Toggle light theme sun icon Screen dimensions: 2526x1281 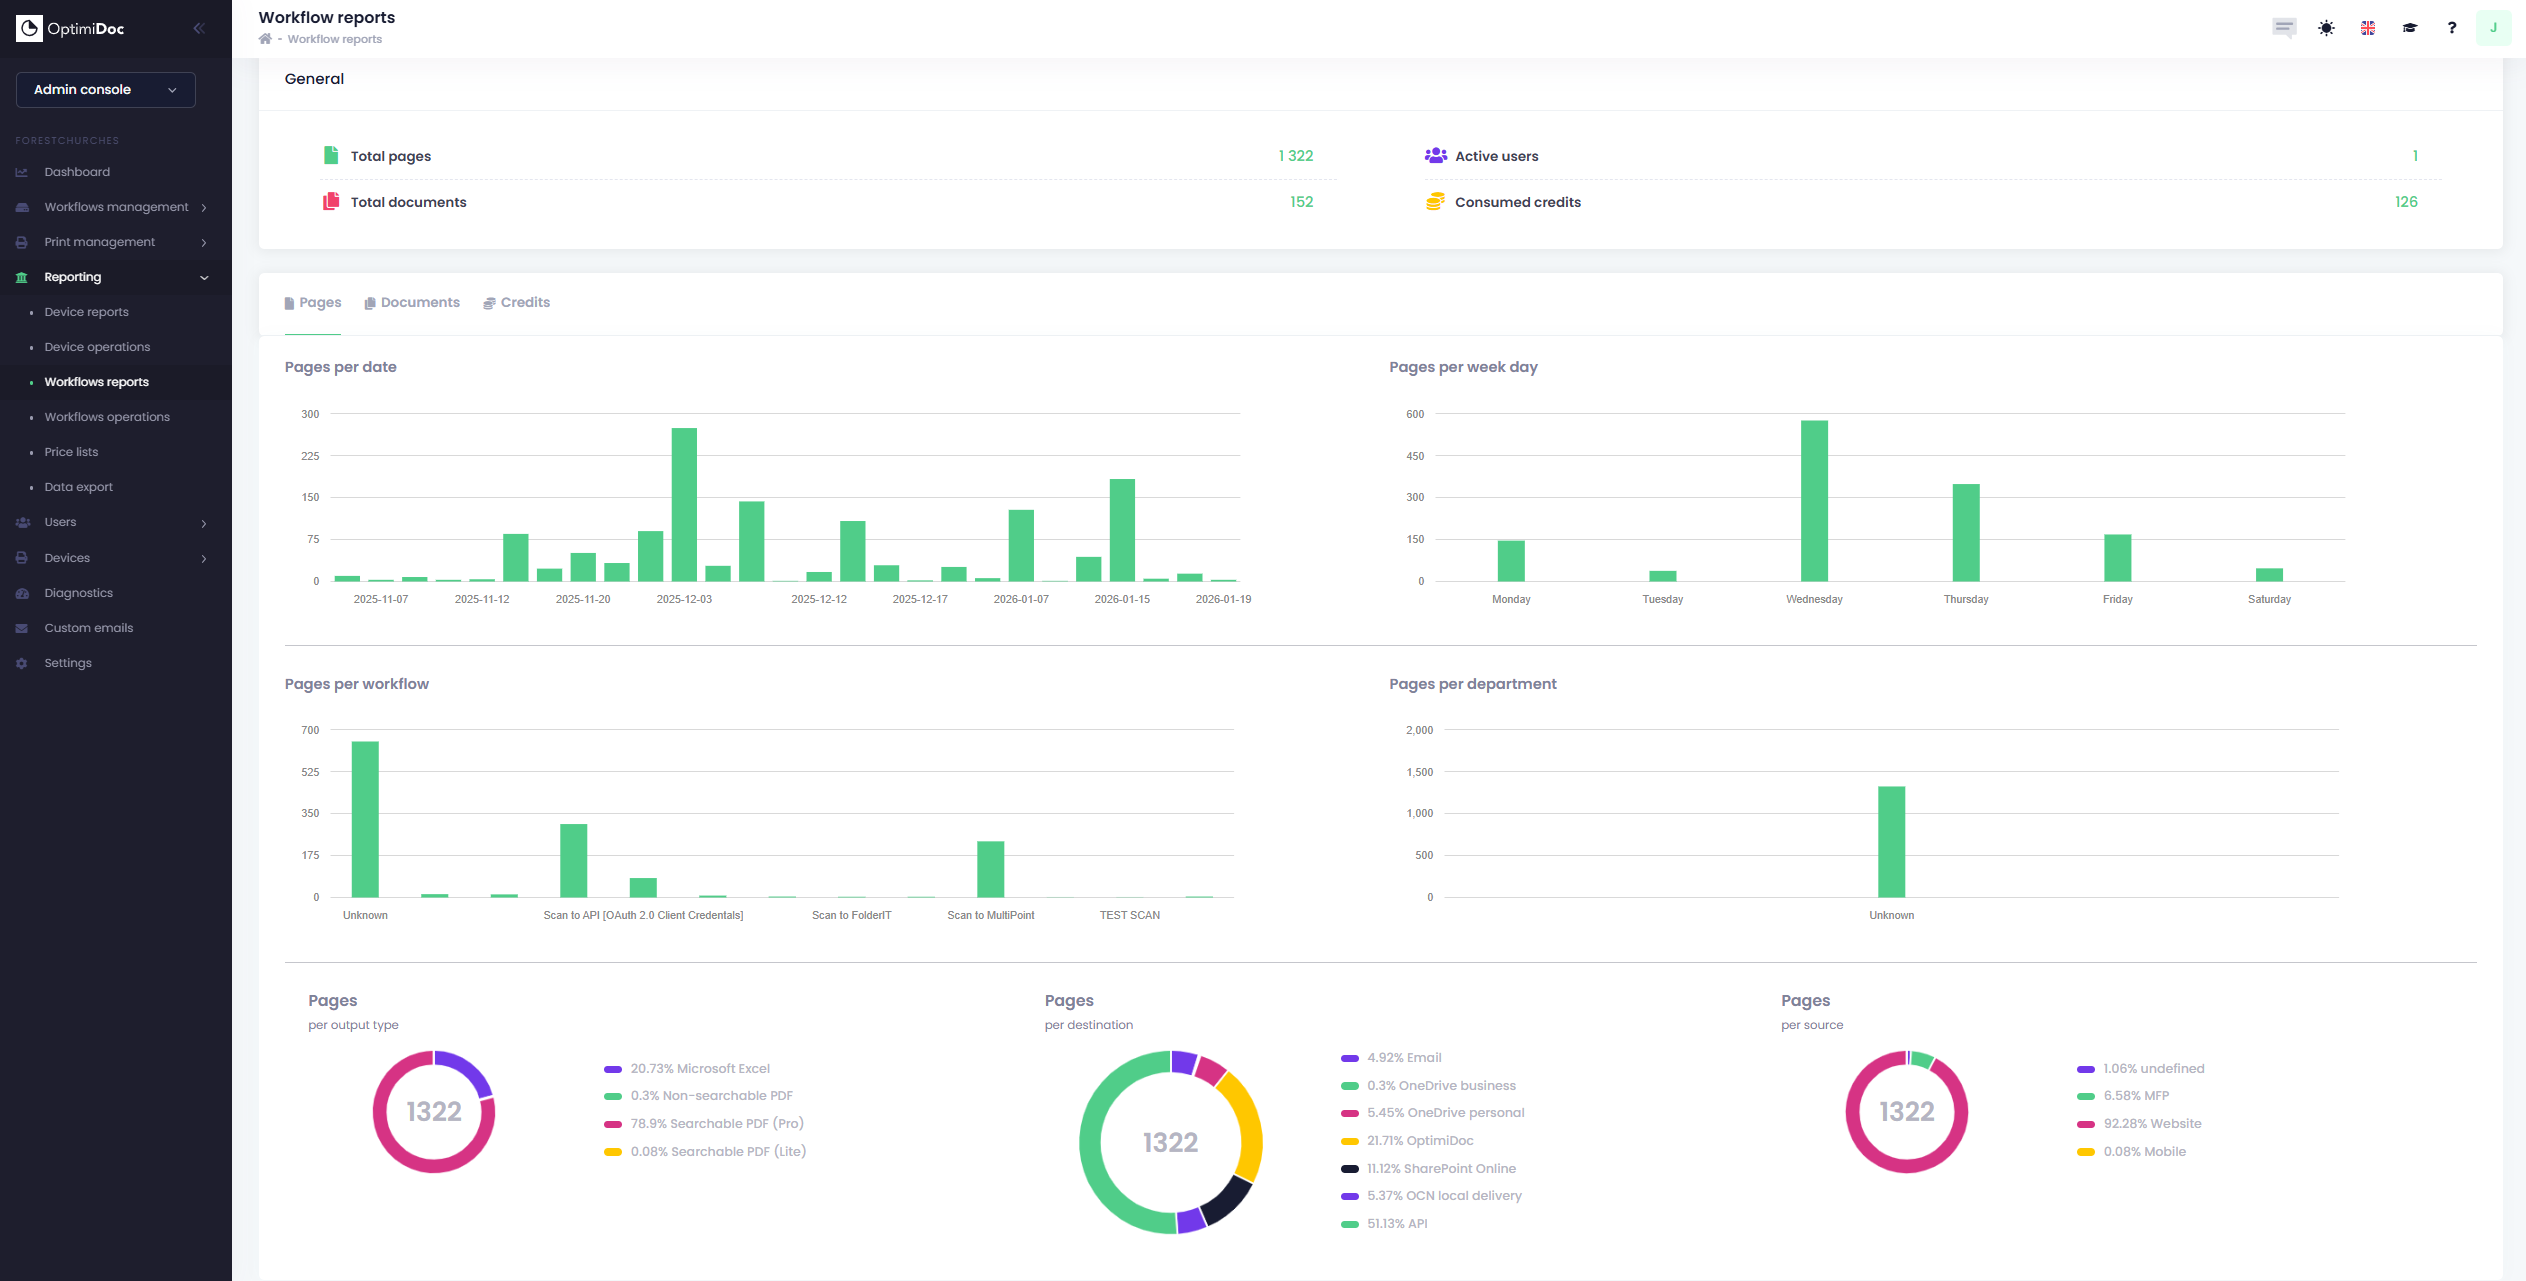2326,28
